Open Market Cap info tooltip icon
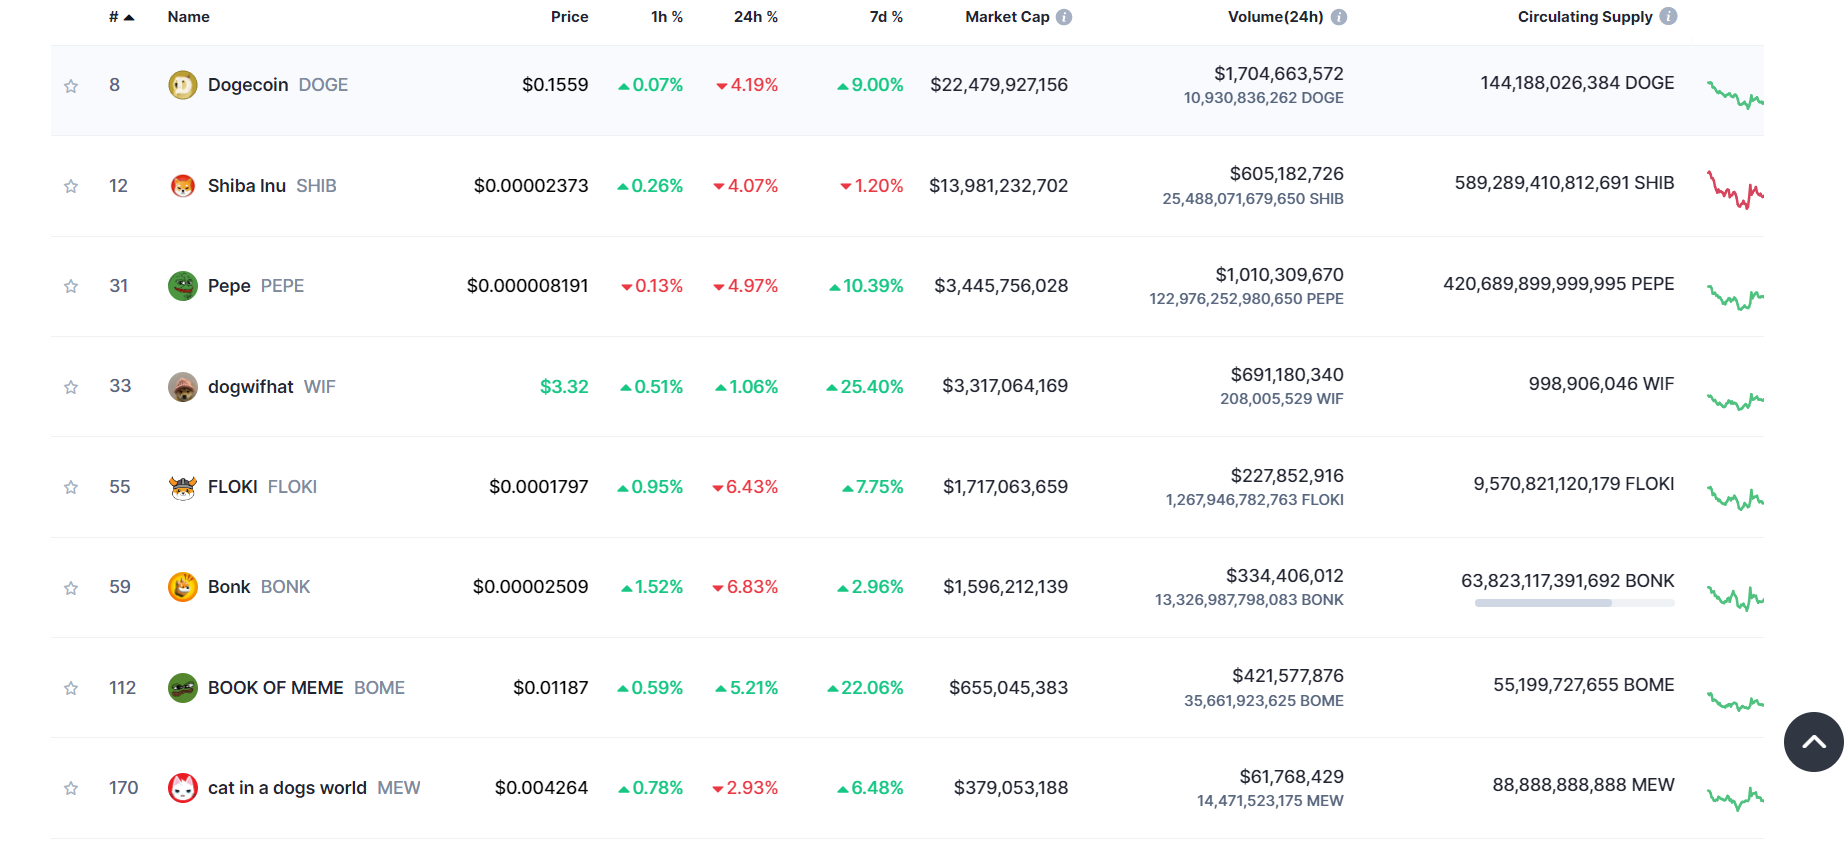 pyautogui.click(x=1064, y=17)
